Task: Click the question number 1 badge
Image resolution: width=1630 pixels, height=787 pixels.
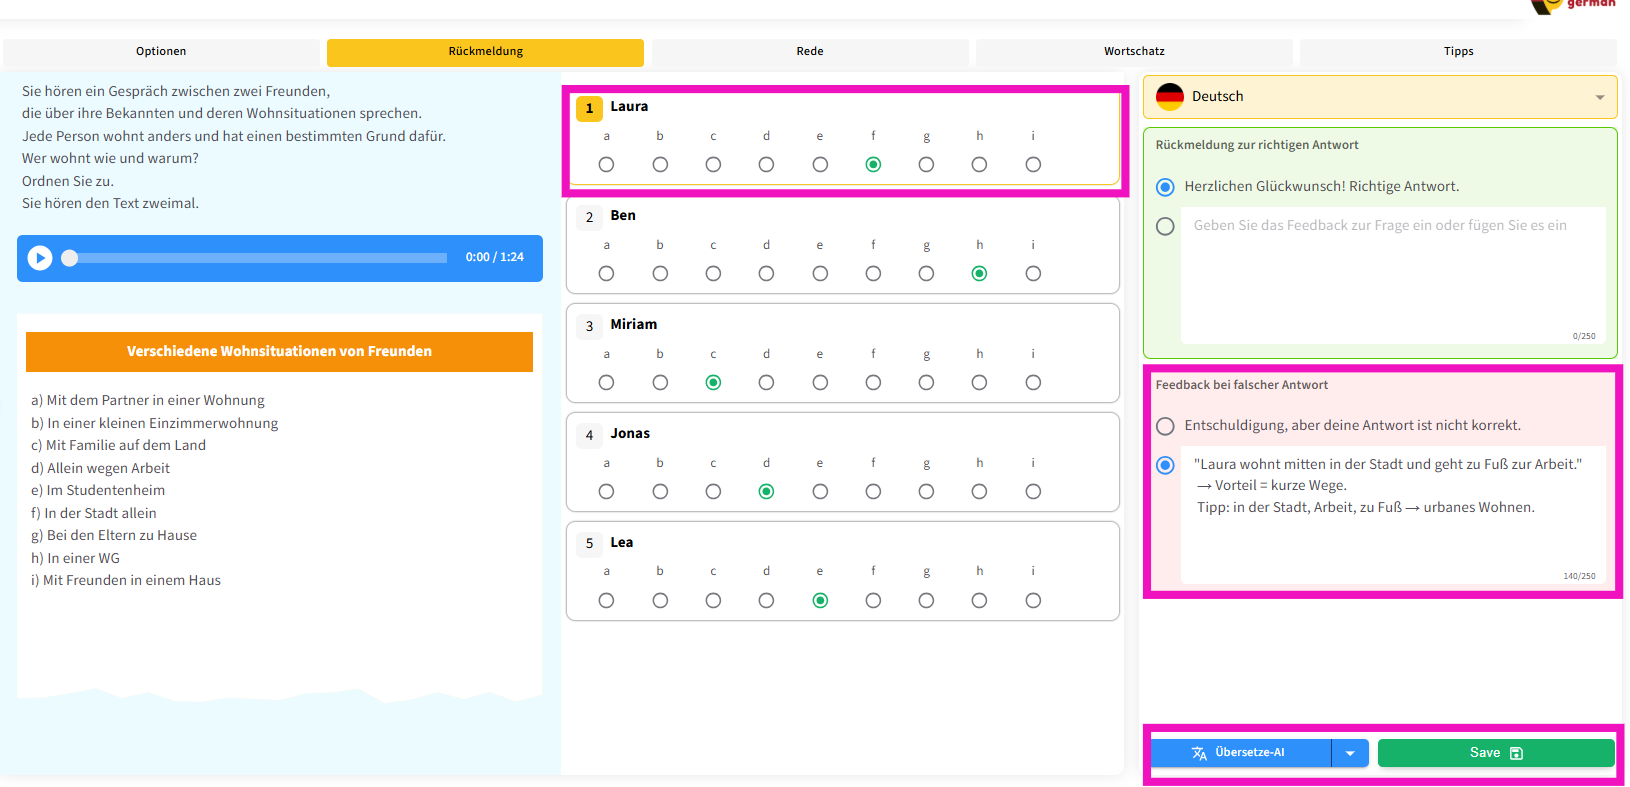Action: (589, 108)
